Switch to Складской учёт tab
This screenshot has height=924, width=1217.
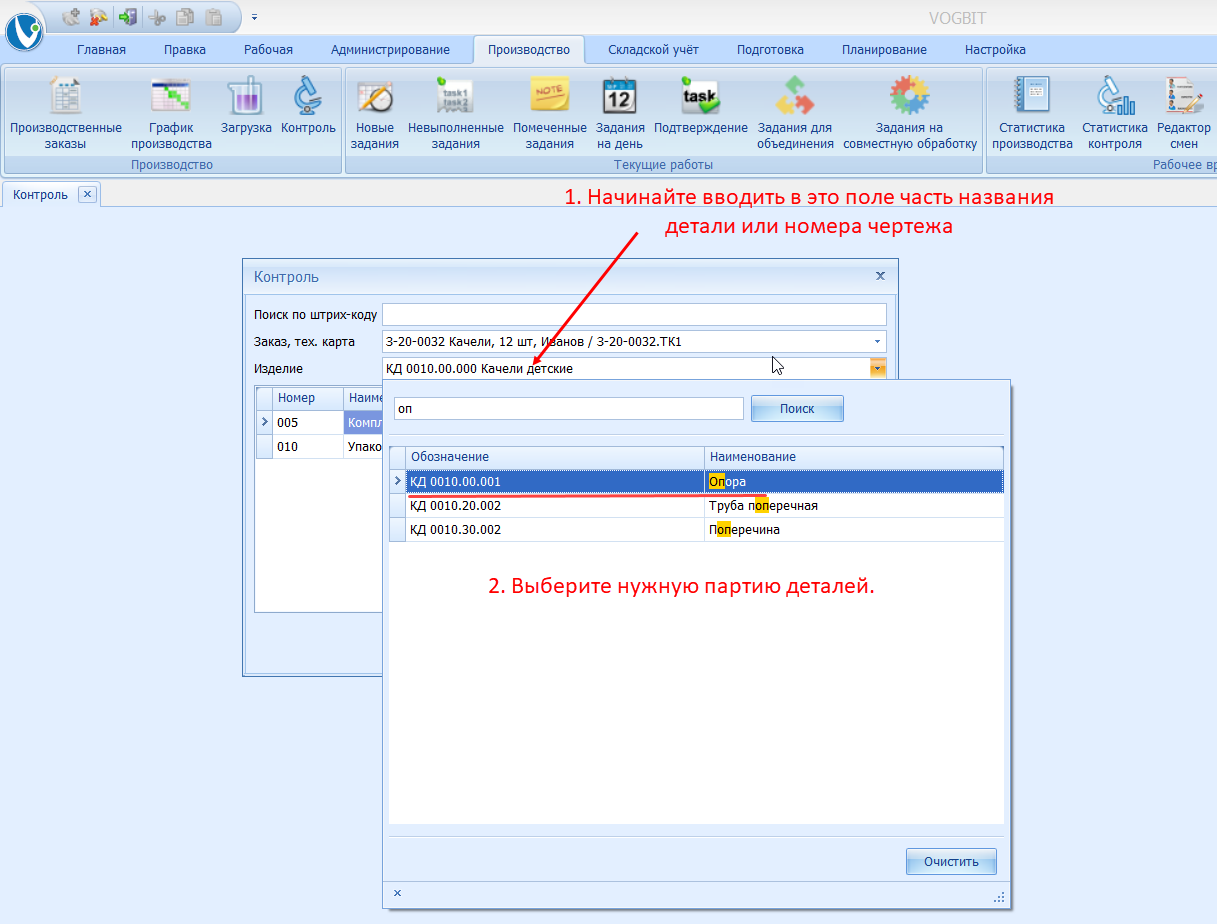click(653, 50)
